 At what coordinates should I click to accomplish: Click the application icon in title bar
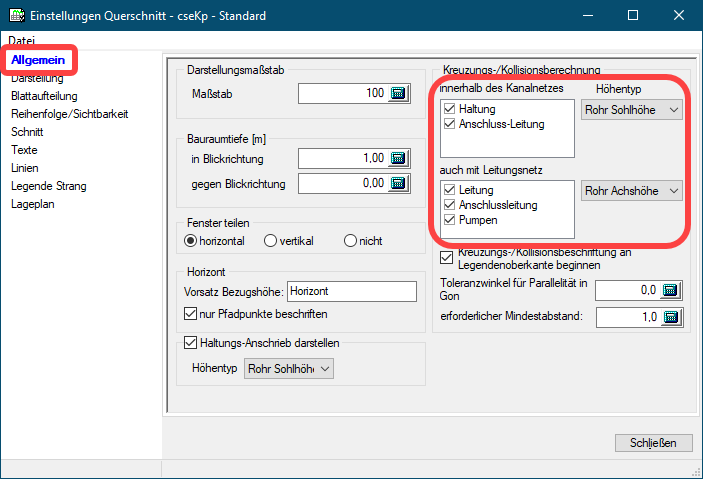(17, 16)
